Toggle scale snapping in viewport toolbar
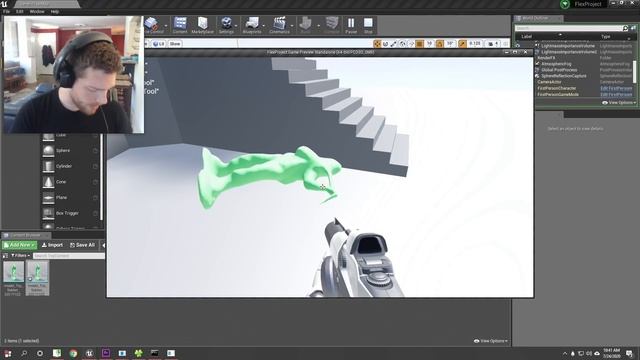This screenshot has height=360, width=640. 462,44
